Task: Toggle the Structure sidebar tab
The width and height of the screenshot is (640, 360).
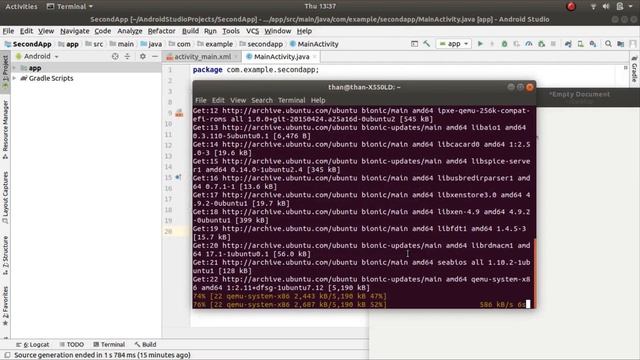Action: coord(5,255)
